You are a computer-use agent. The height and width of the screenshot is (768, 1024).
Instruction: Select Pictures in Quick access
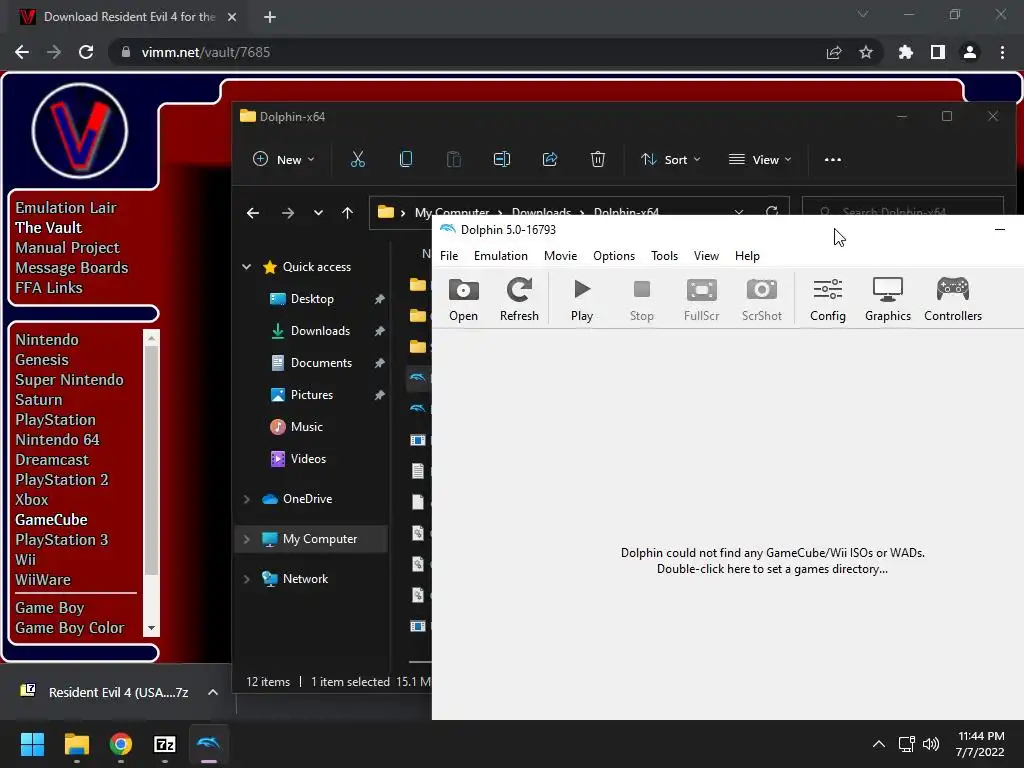coord(312,394)
